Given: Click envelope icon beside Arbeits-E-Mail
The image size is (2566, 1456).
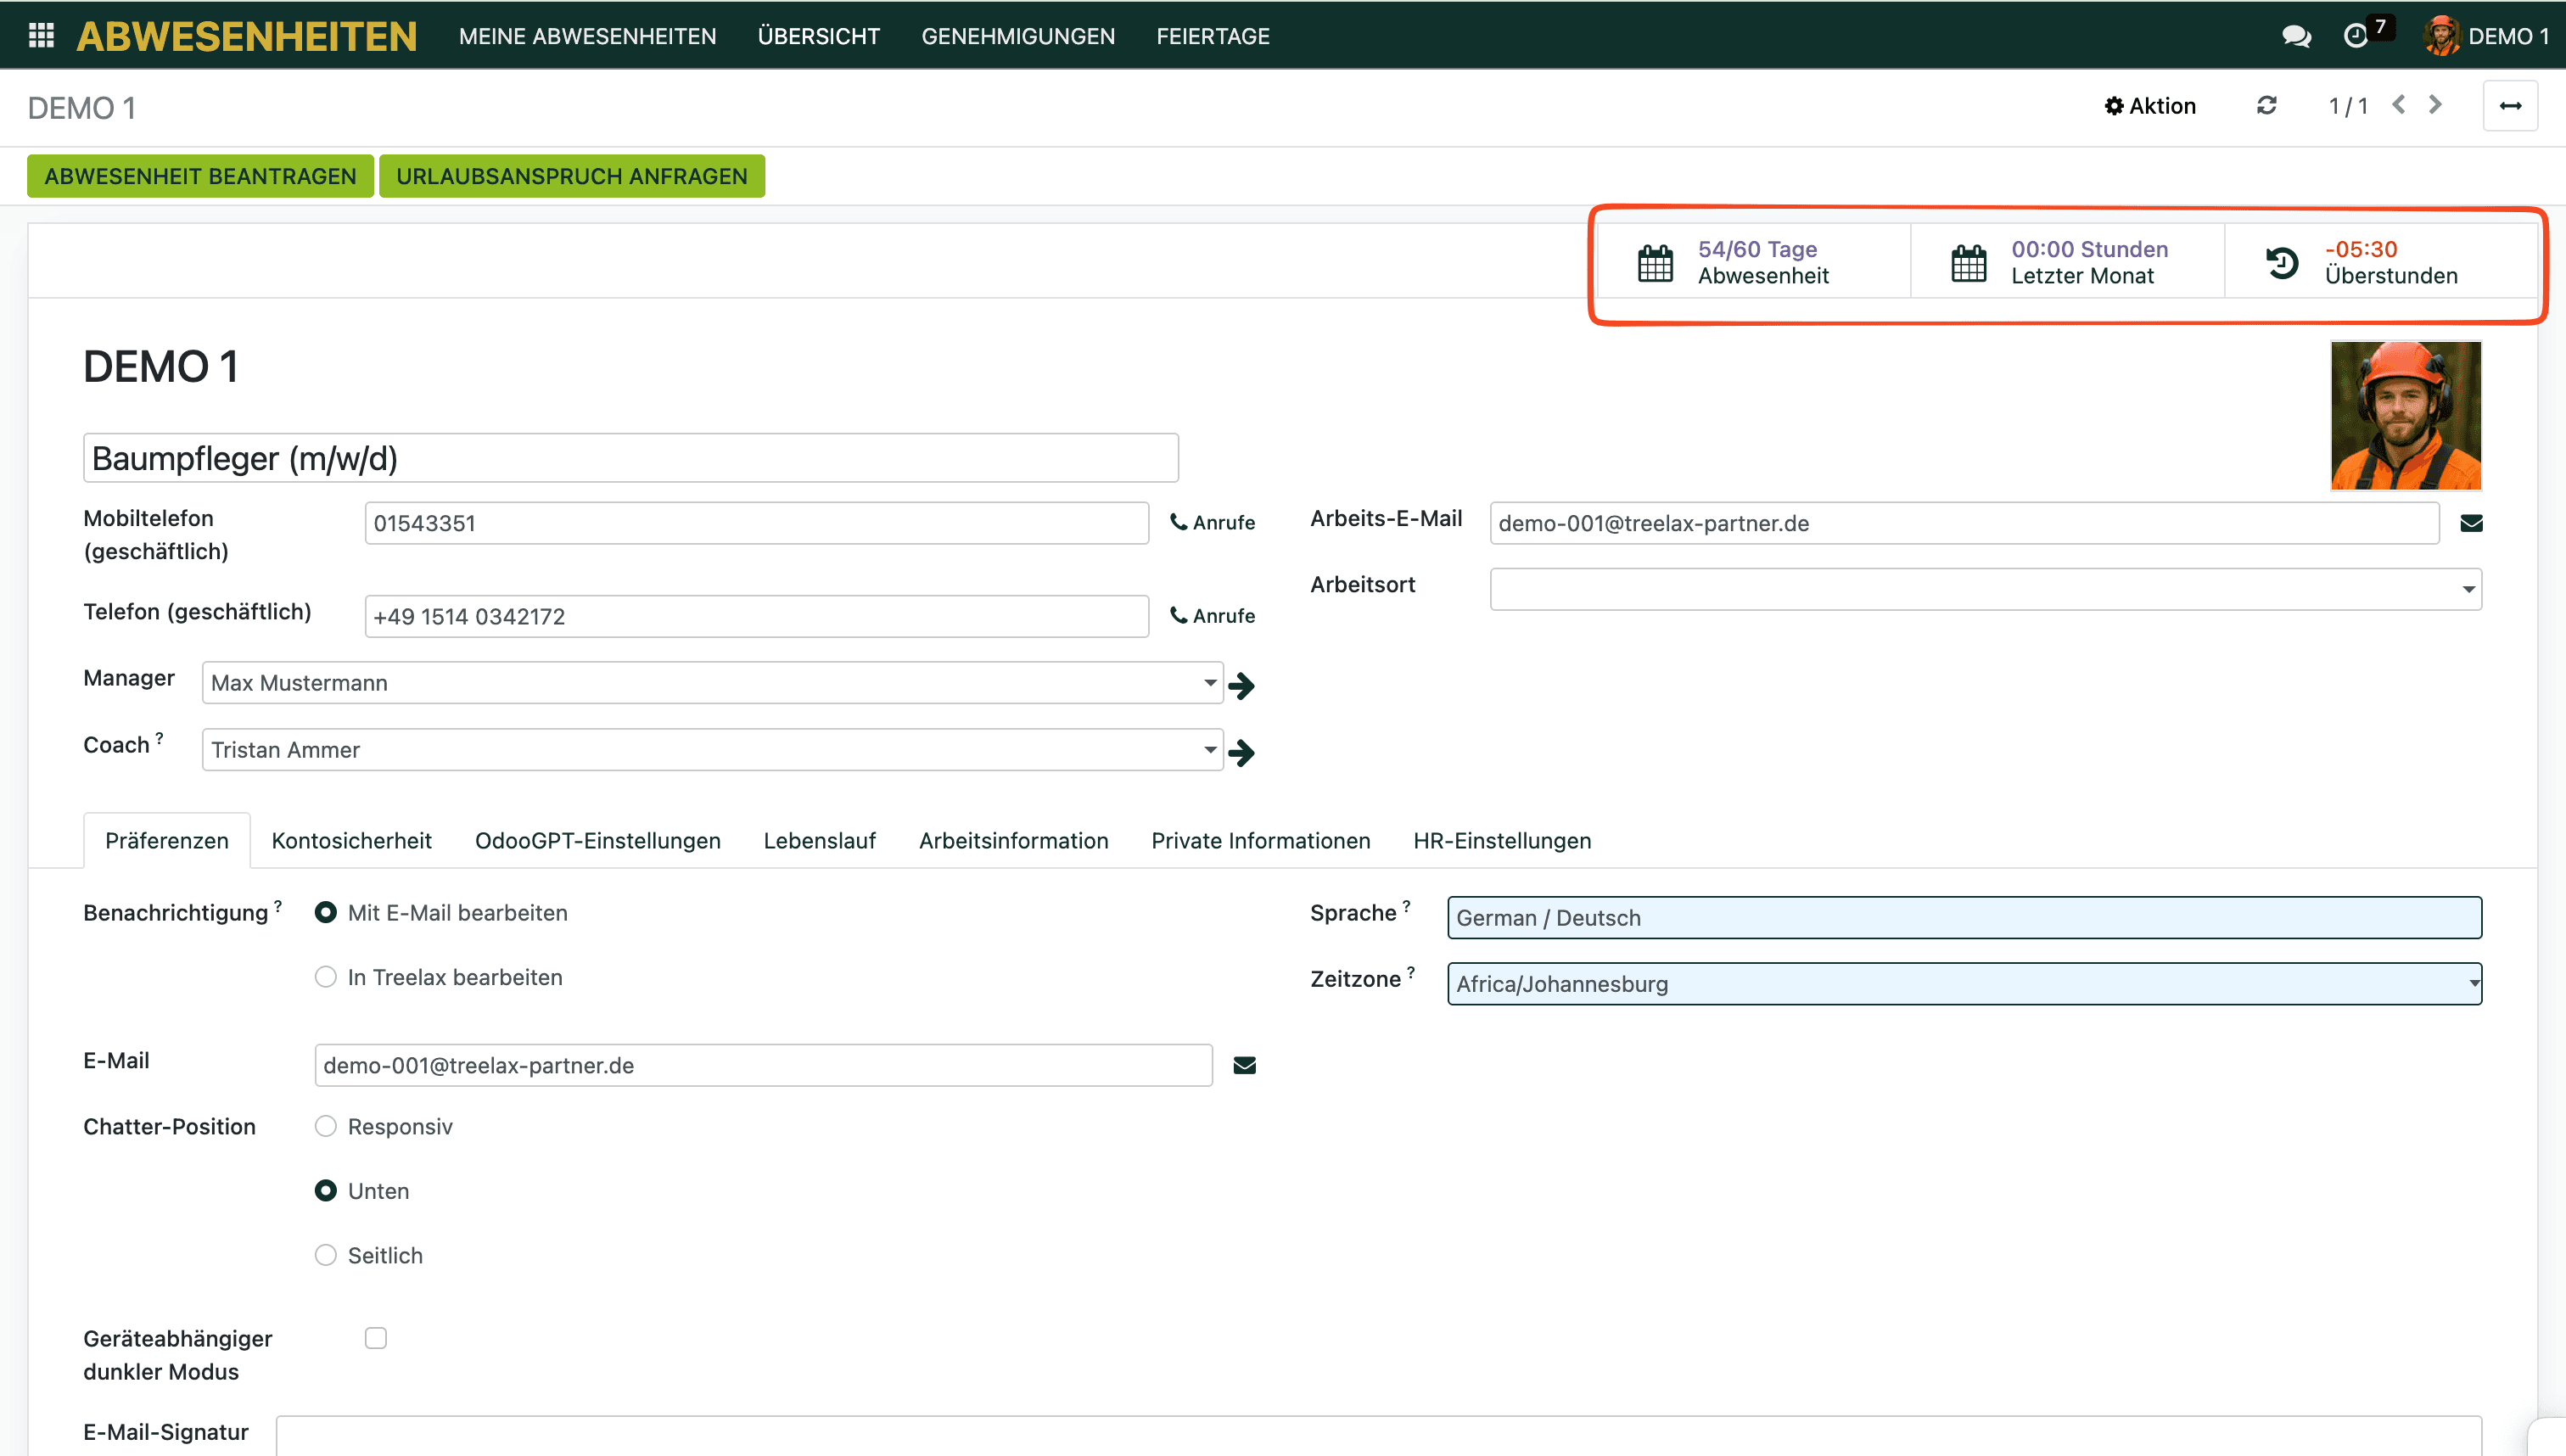Looking at the screenshot, I should tap(2471, 523).
